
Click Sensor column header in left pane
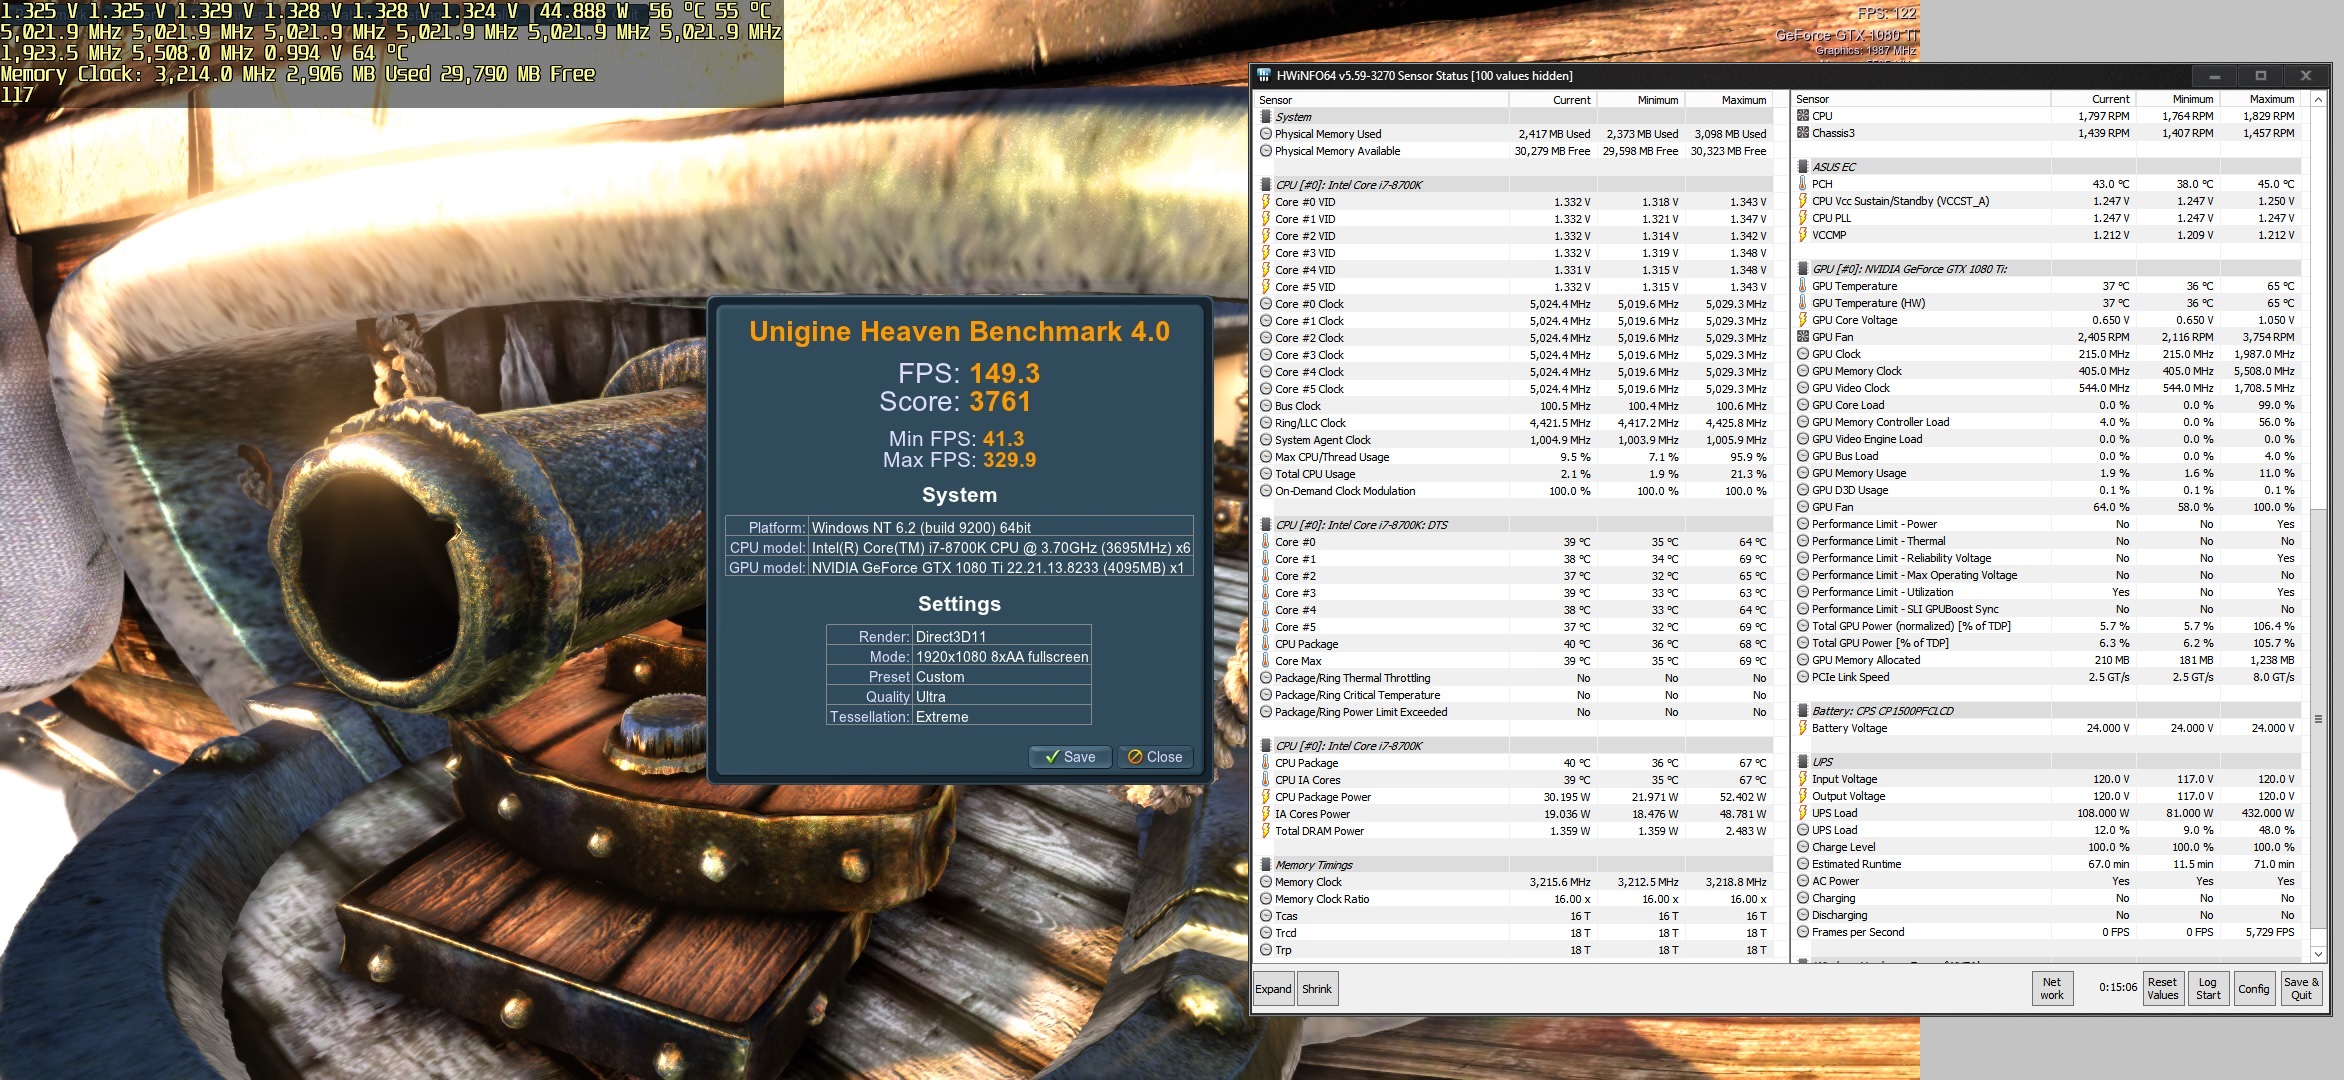tap(1383, 100)
